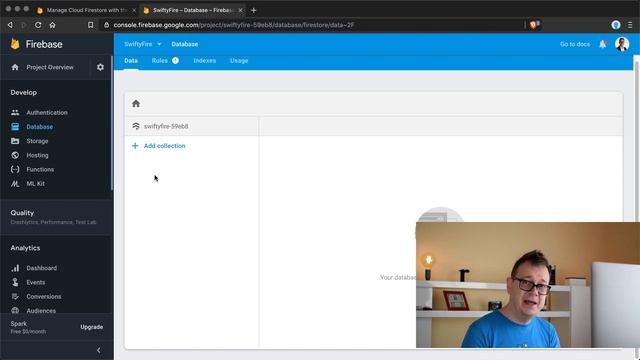The image size is (640, 360).
Task: Switch to Manage Cloud Firestore browser tab
Action: tap(87, 10)
